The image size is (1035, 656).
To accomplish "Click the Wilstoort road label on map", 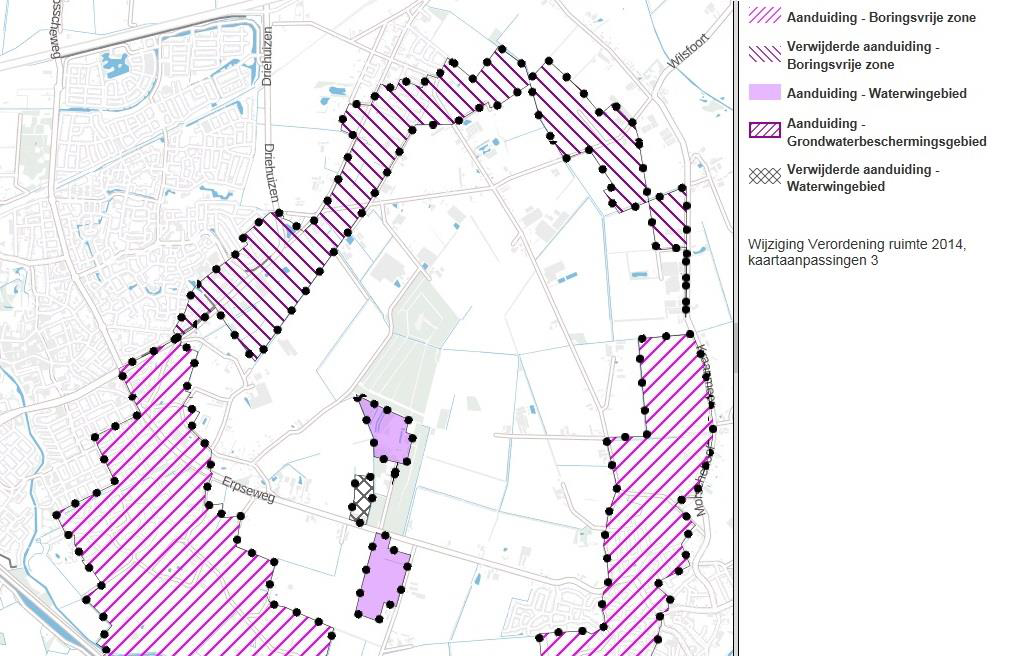I will pyautogui.click(x=688, y=51).
